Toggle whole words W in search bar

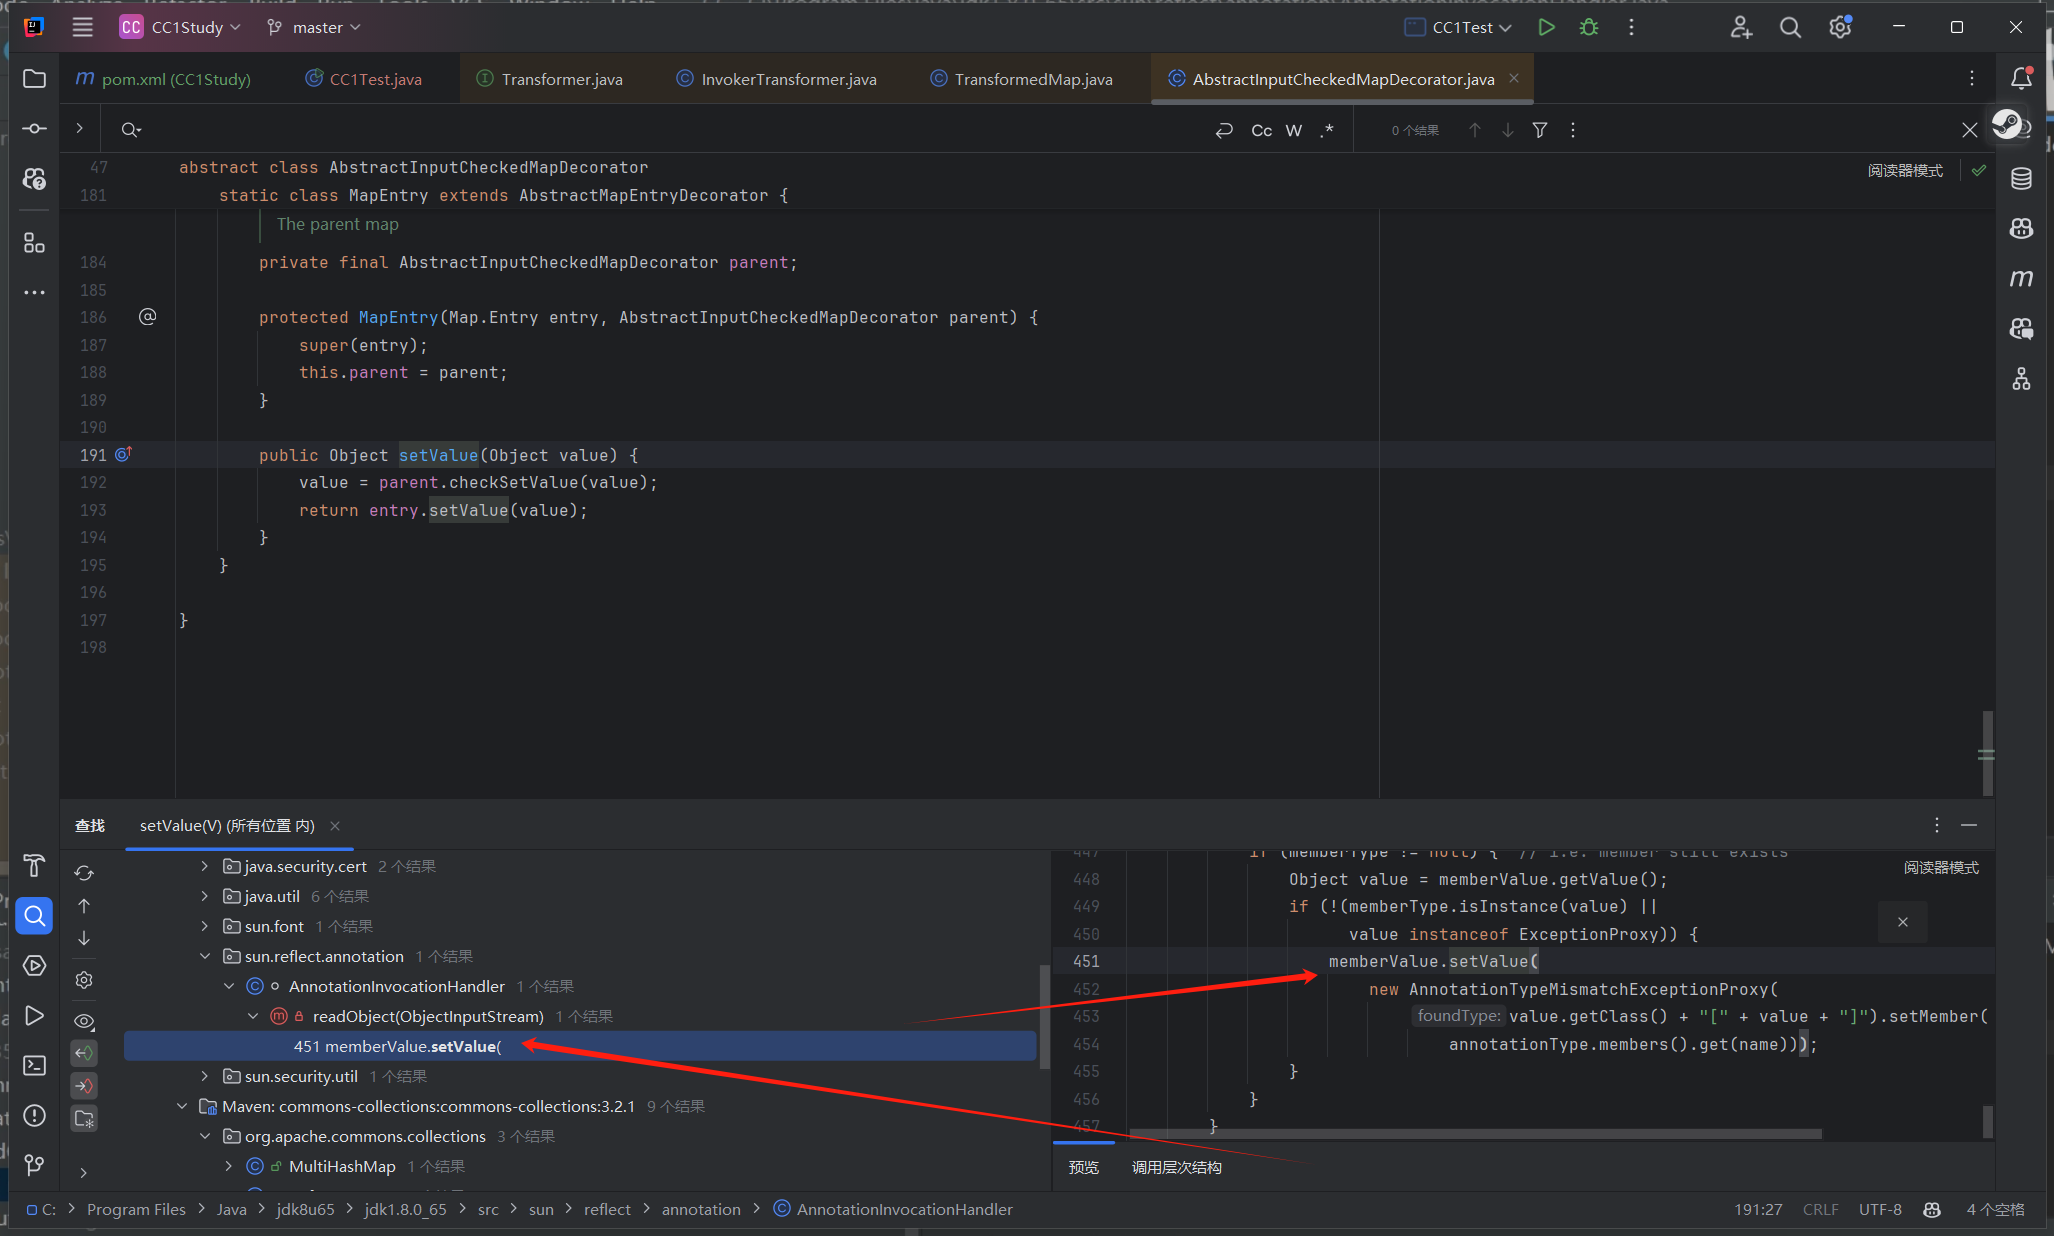1294,130
